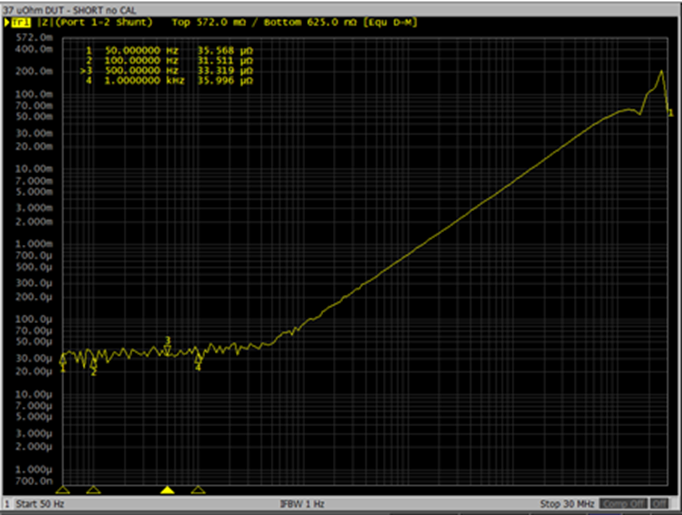Click the 1.000m y-axis label
The height and width of the screenshot is (515, 682).
coord(34,244)
